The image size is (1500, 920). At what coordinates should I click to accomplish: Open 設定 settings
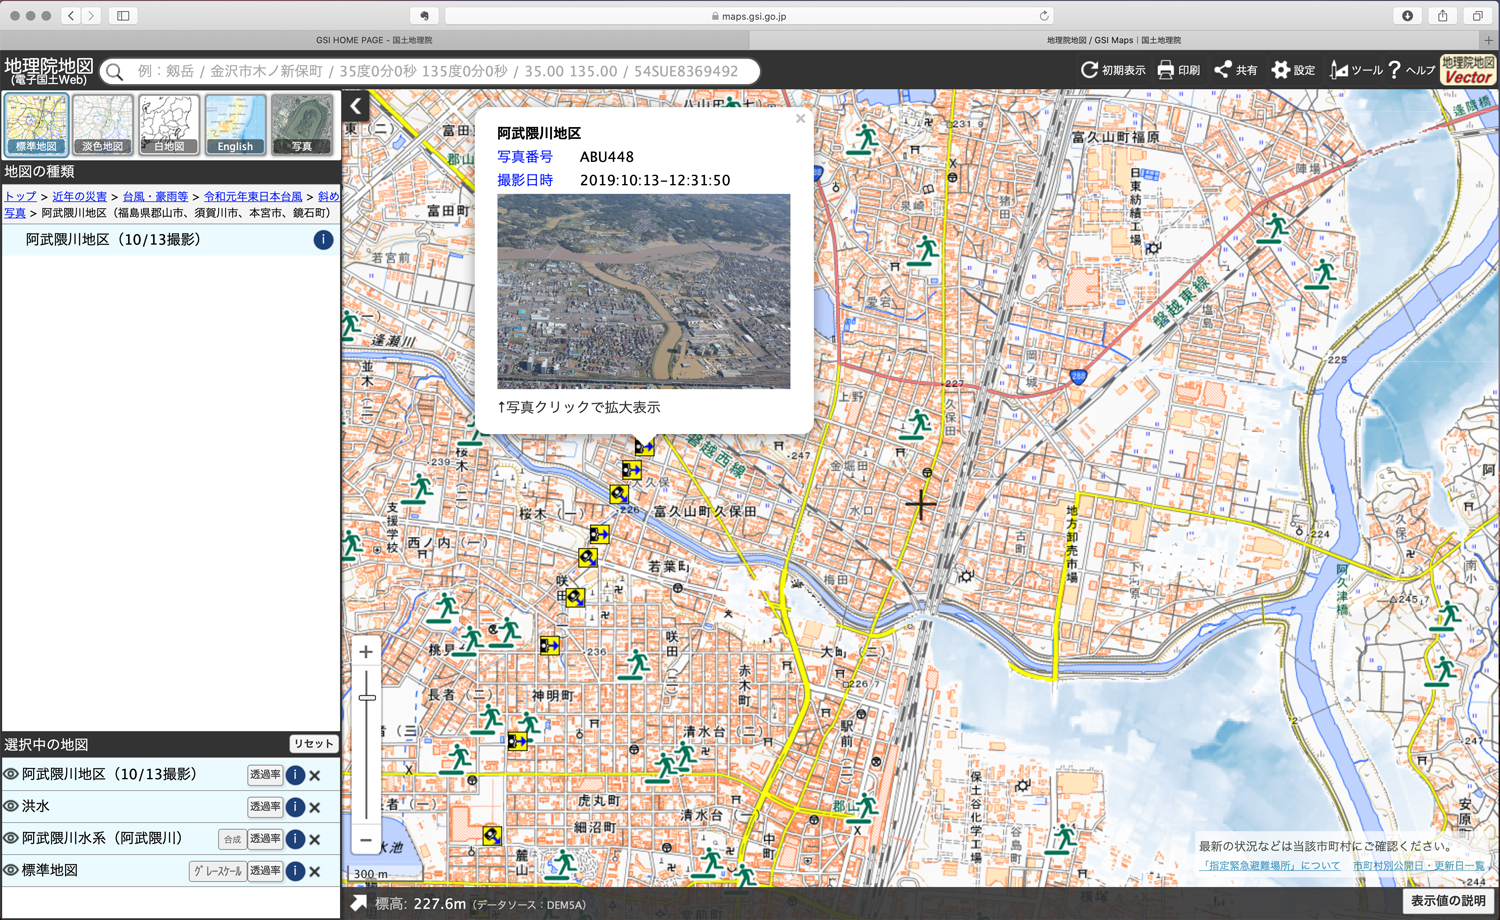pyautogui.click(x=1293, y=70)
